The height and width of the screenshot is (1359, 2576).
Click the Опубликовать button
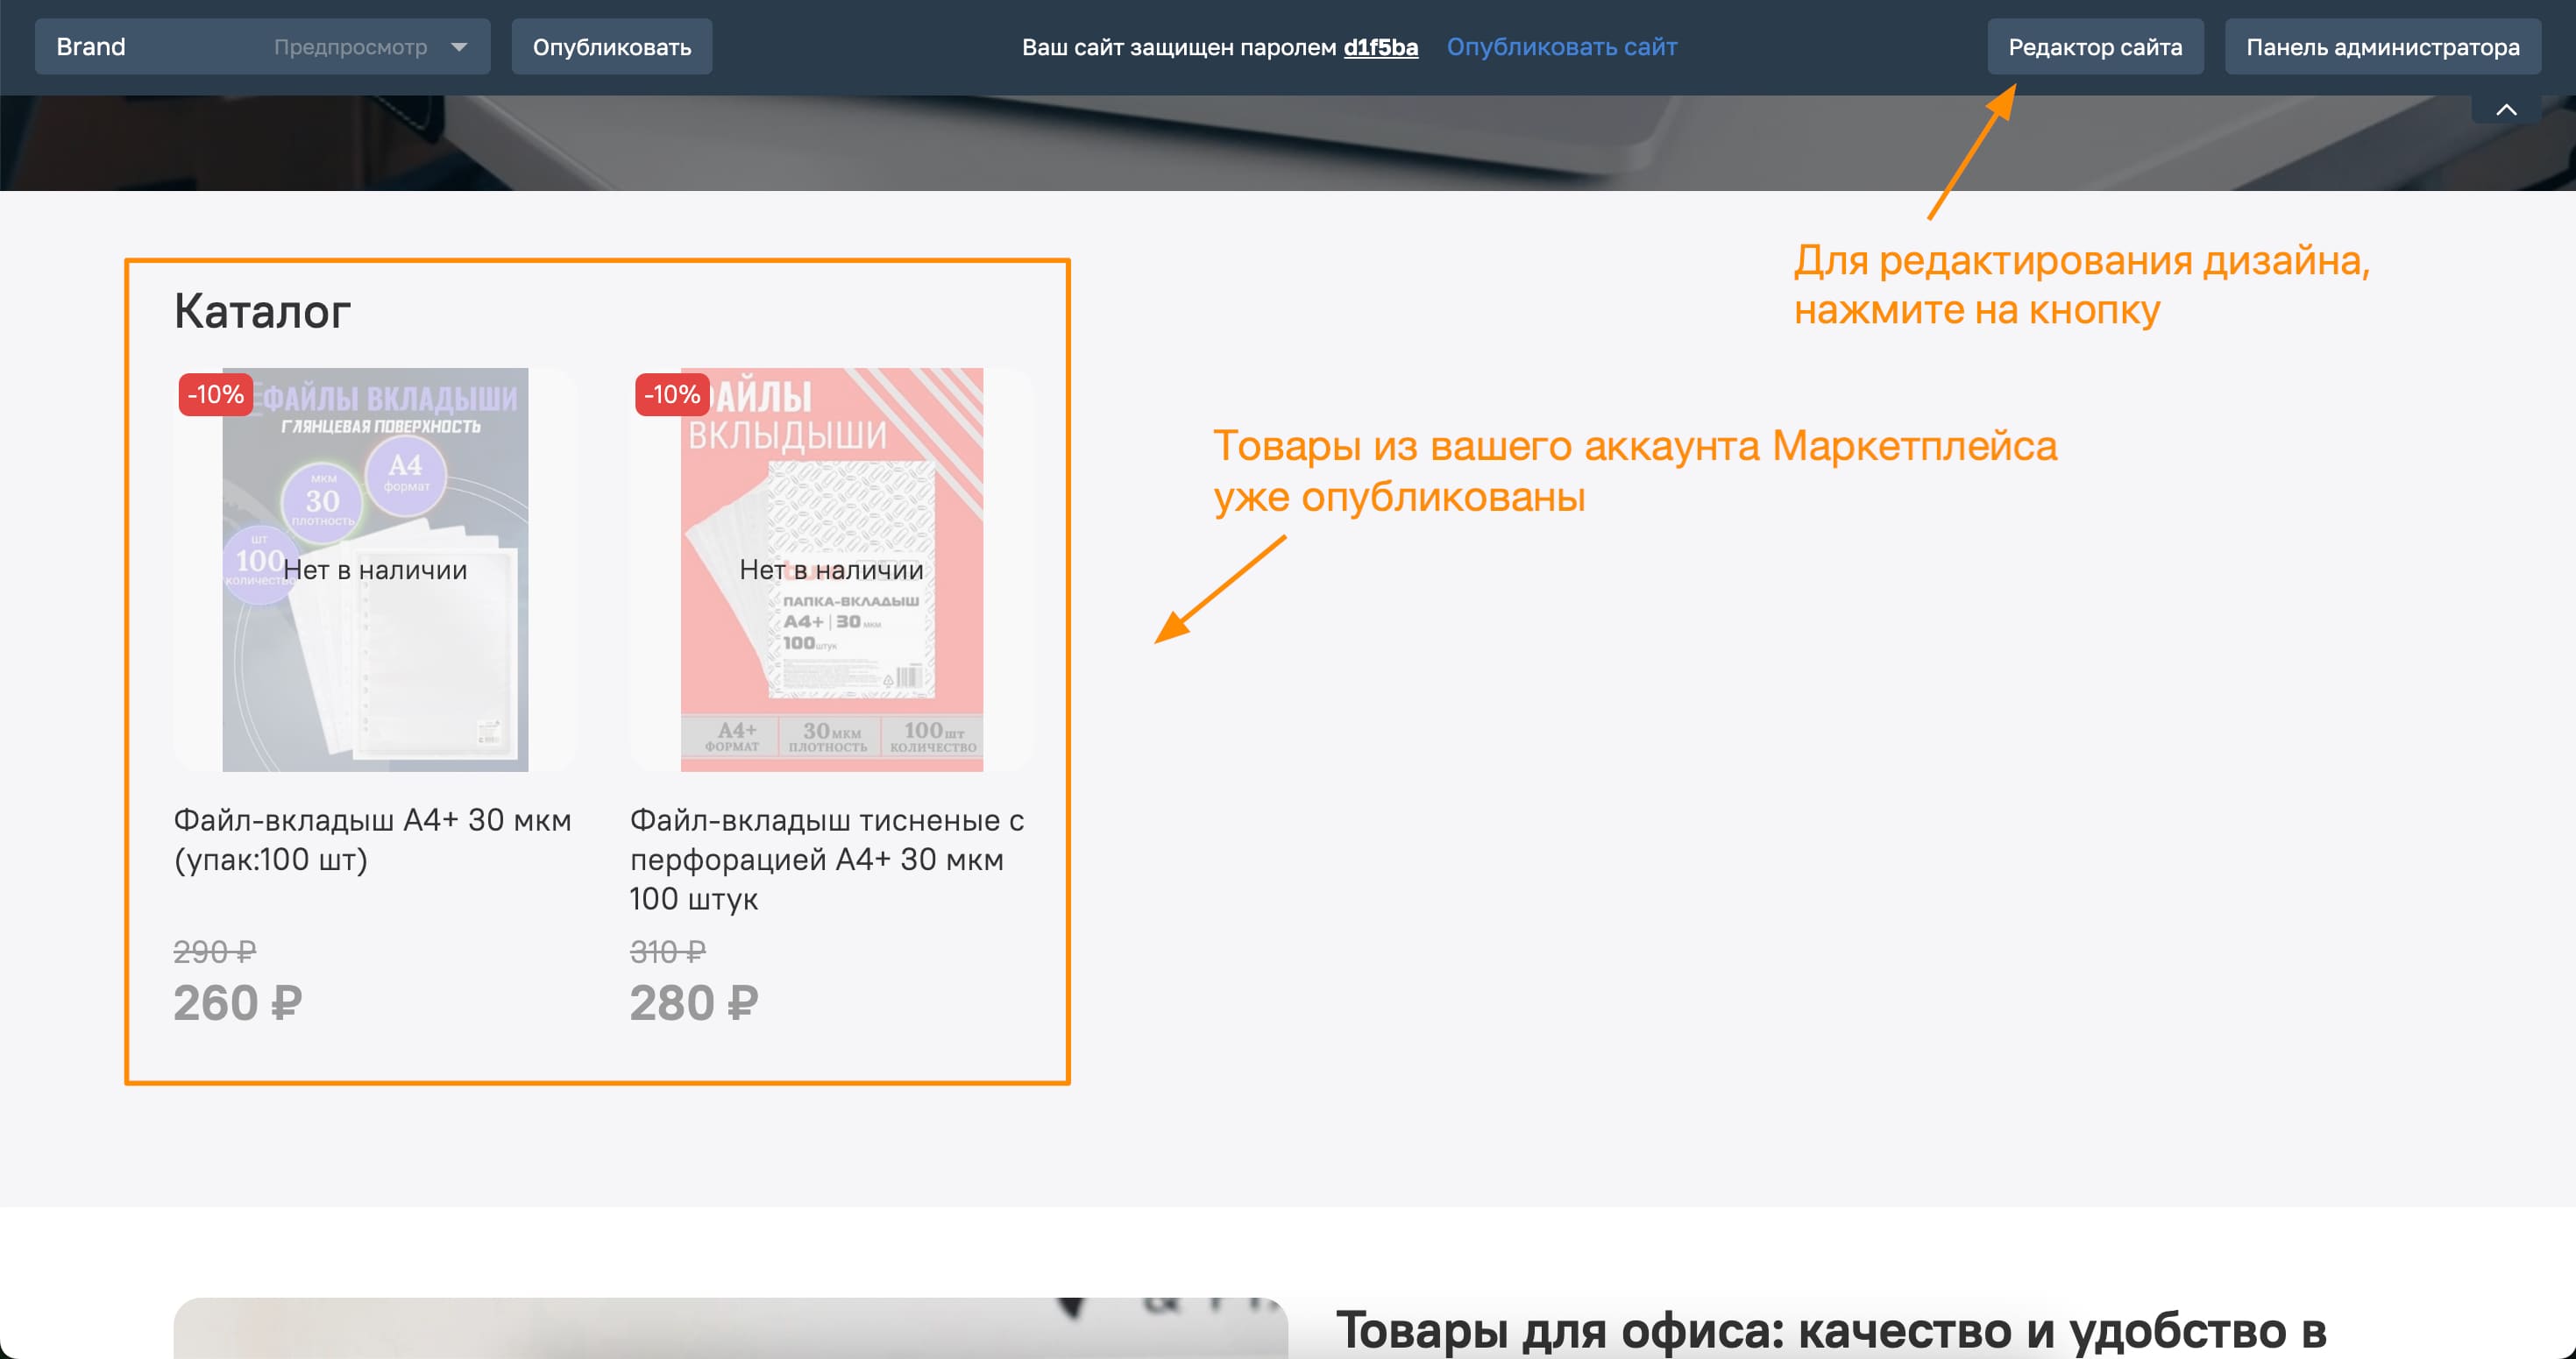click(x=611, y=47)
